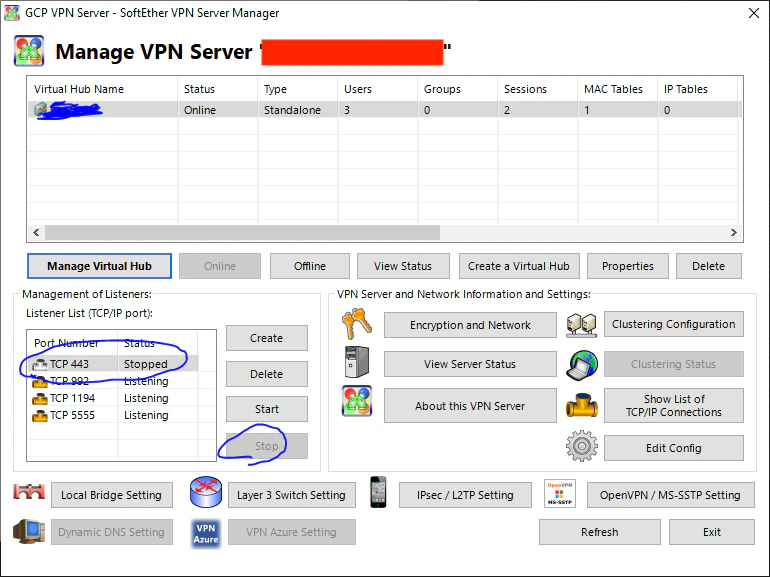The height and width of the screenshot is (577, 770).
Task: Click the VPN Azure Setting button
Action: point(292,532)
